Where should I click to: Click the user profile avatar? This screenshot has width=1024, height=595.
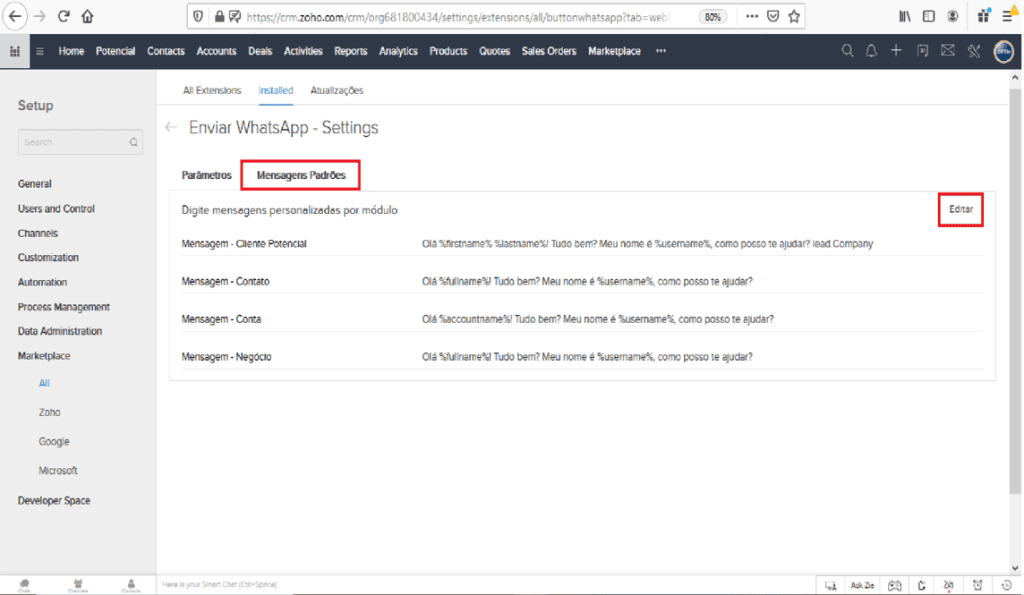[1003, 52]
